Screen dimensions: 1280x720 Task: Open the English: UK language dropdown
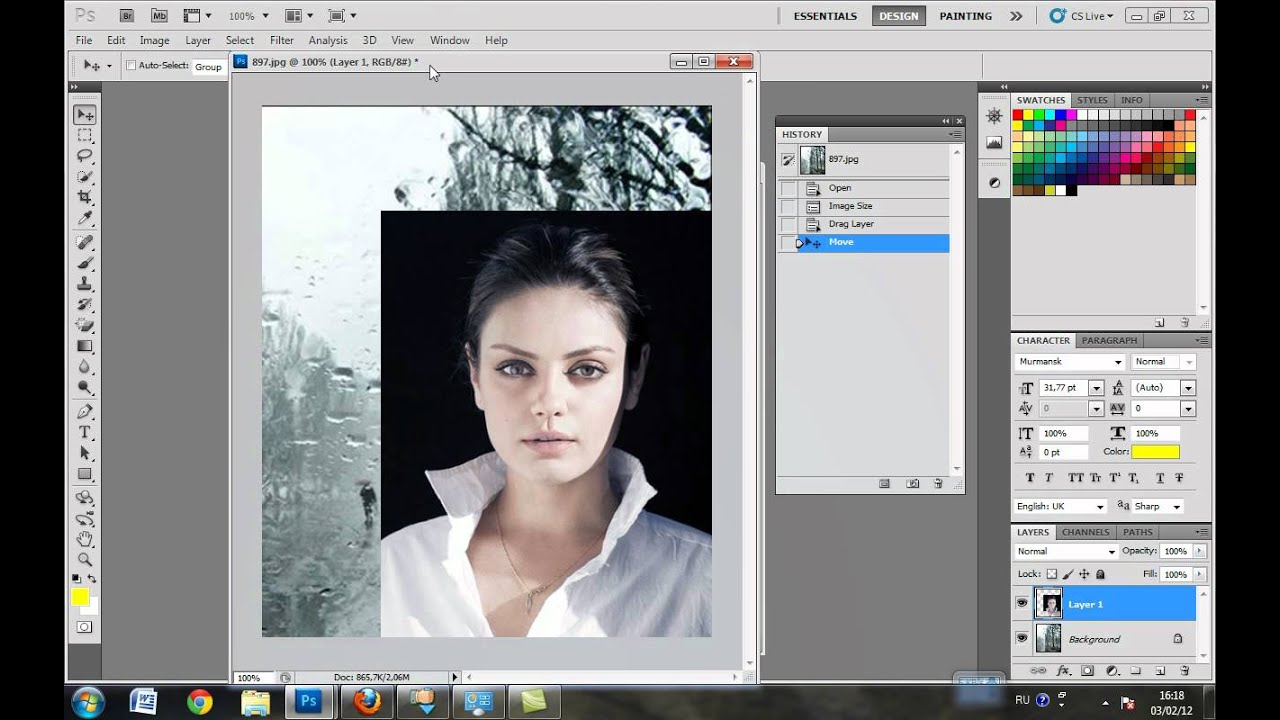(x=1060, y=506)
